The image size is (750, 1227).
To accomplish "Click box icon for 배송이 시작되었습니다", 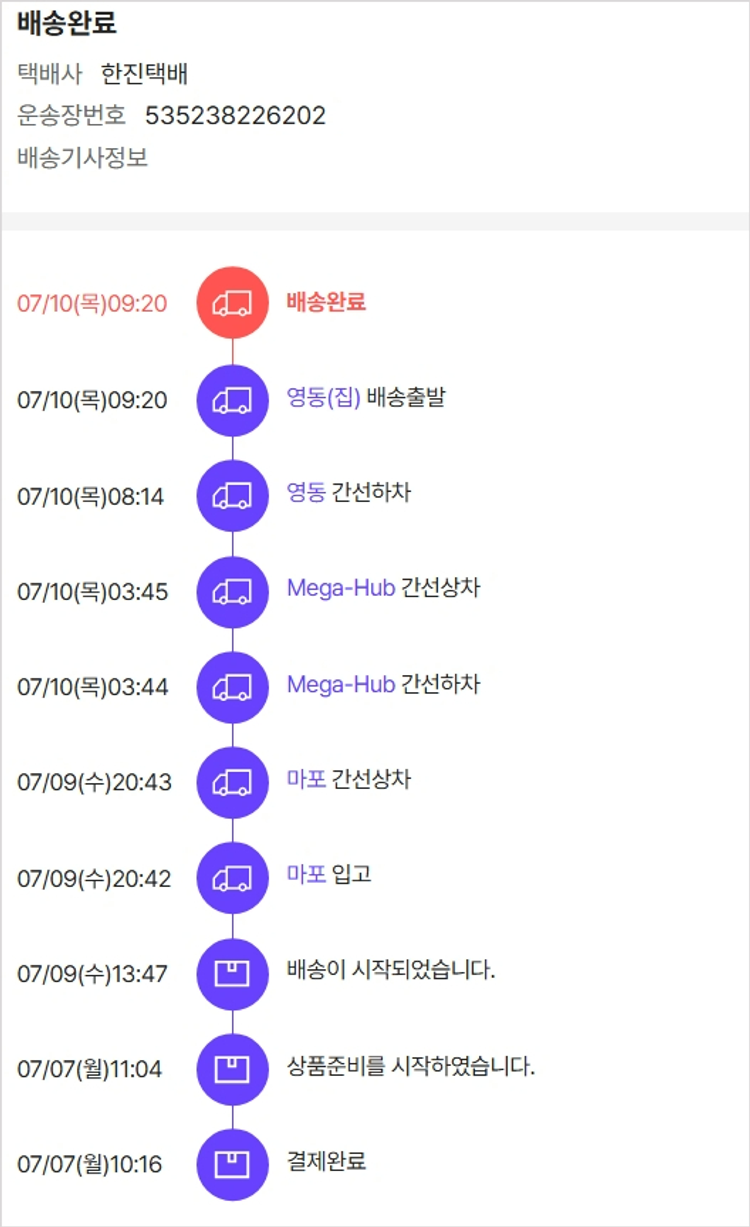I will point(233,973).
